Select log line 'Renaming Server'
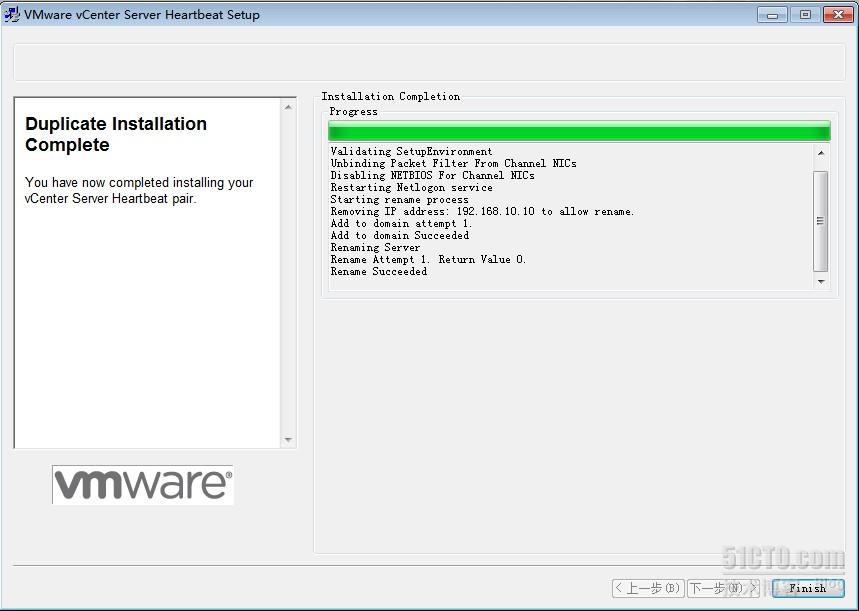 [x=375, y=248]
